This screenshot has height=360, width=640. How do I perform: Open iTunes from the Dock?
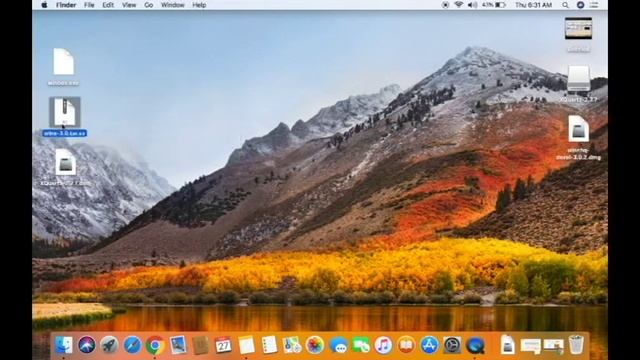(x=383, y=345)
